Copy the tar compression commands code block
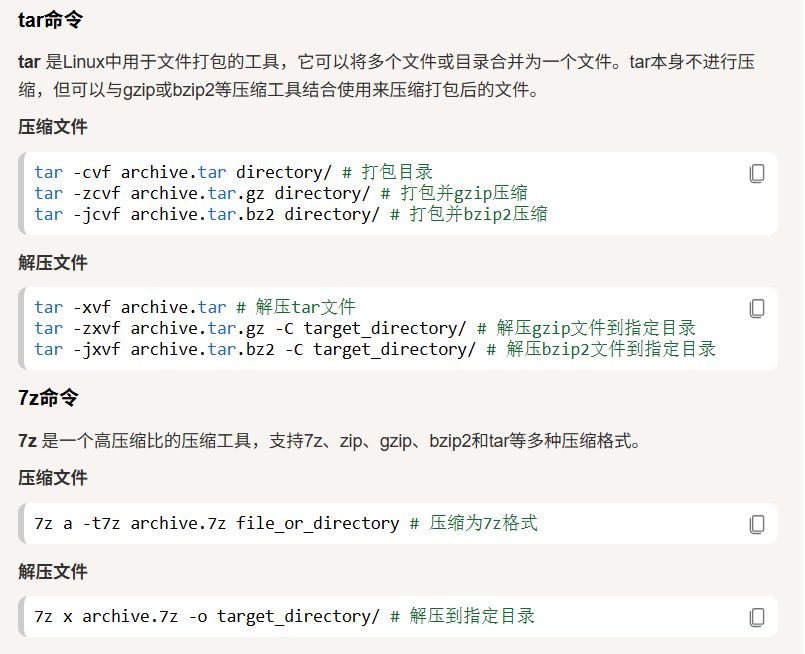 click(x=757, y=174)
